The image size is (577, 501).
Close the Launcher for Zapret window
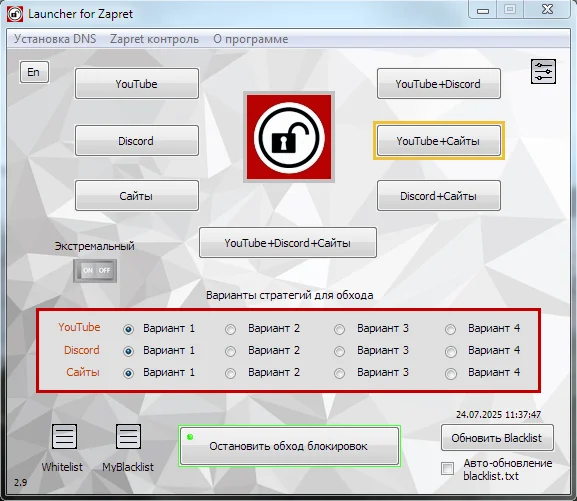[548, 10]
